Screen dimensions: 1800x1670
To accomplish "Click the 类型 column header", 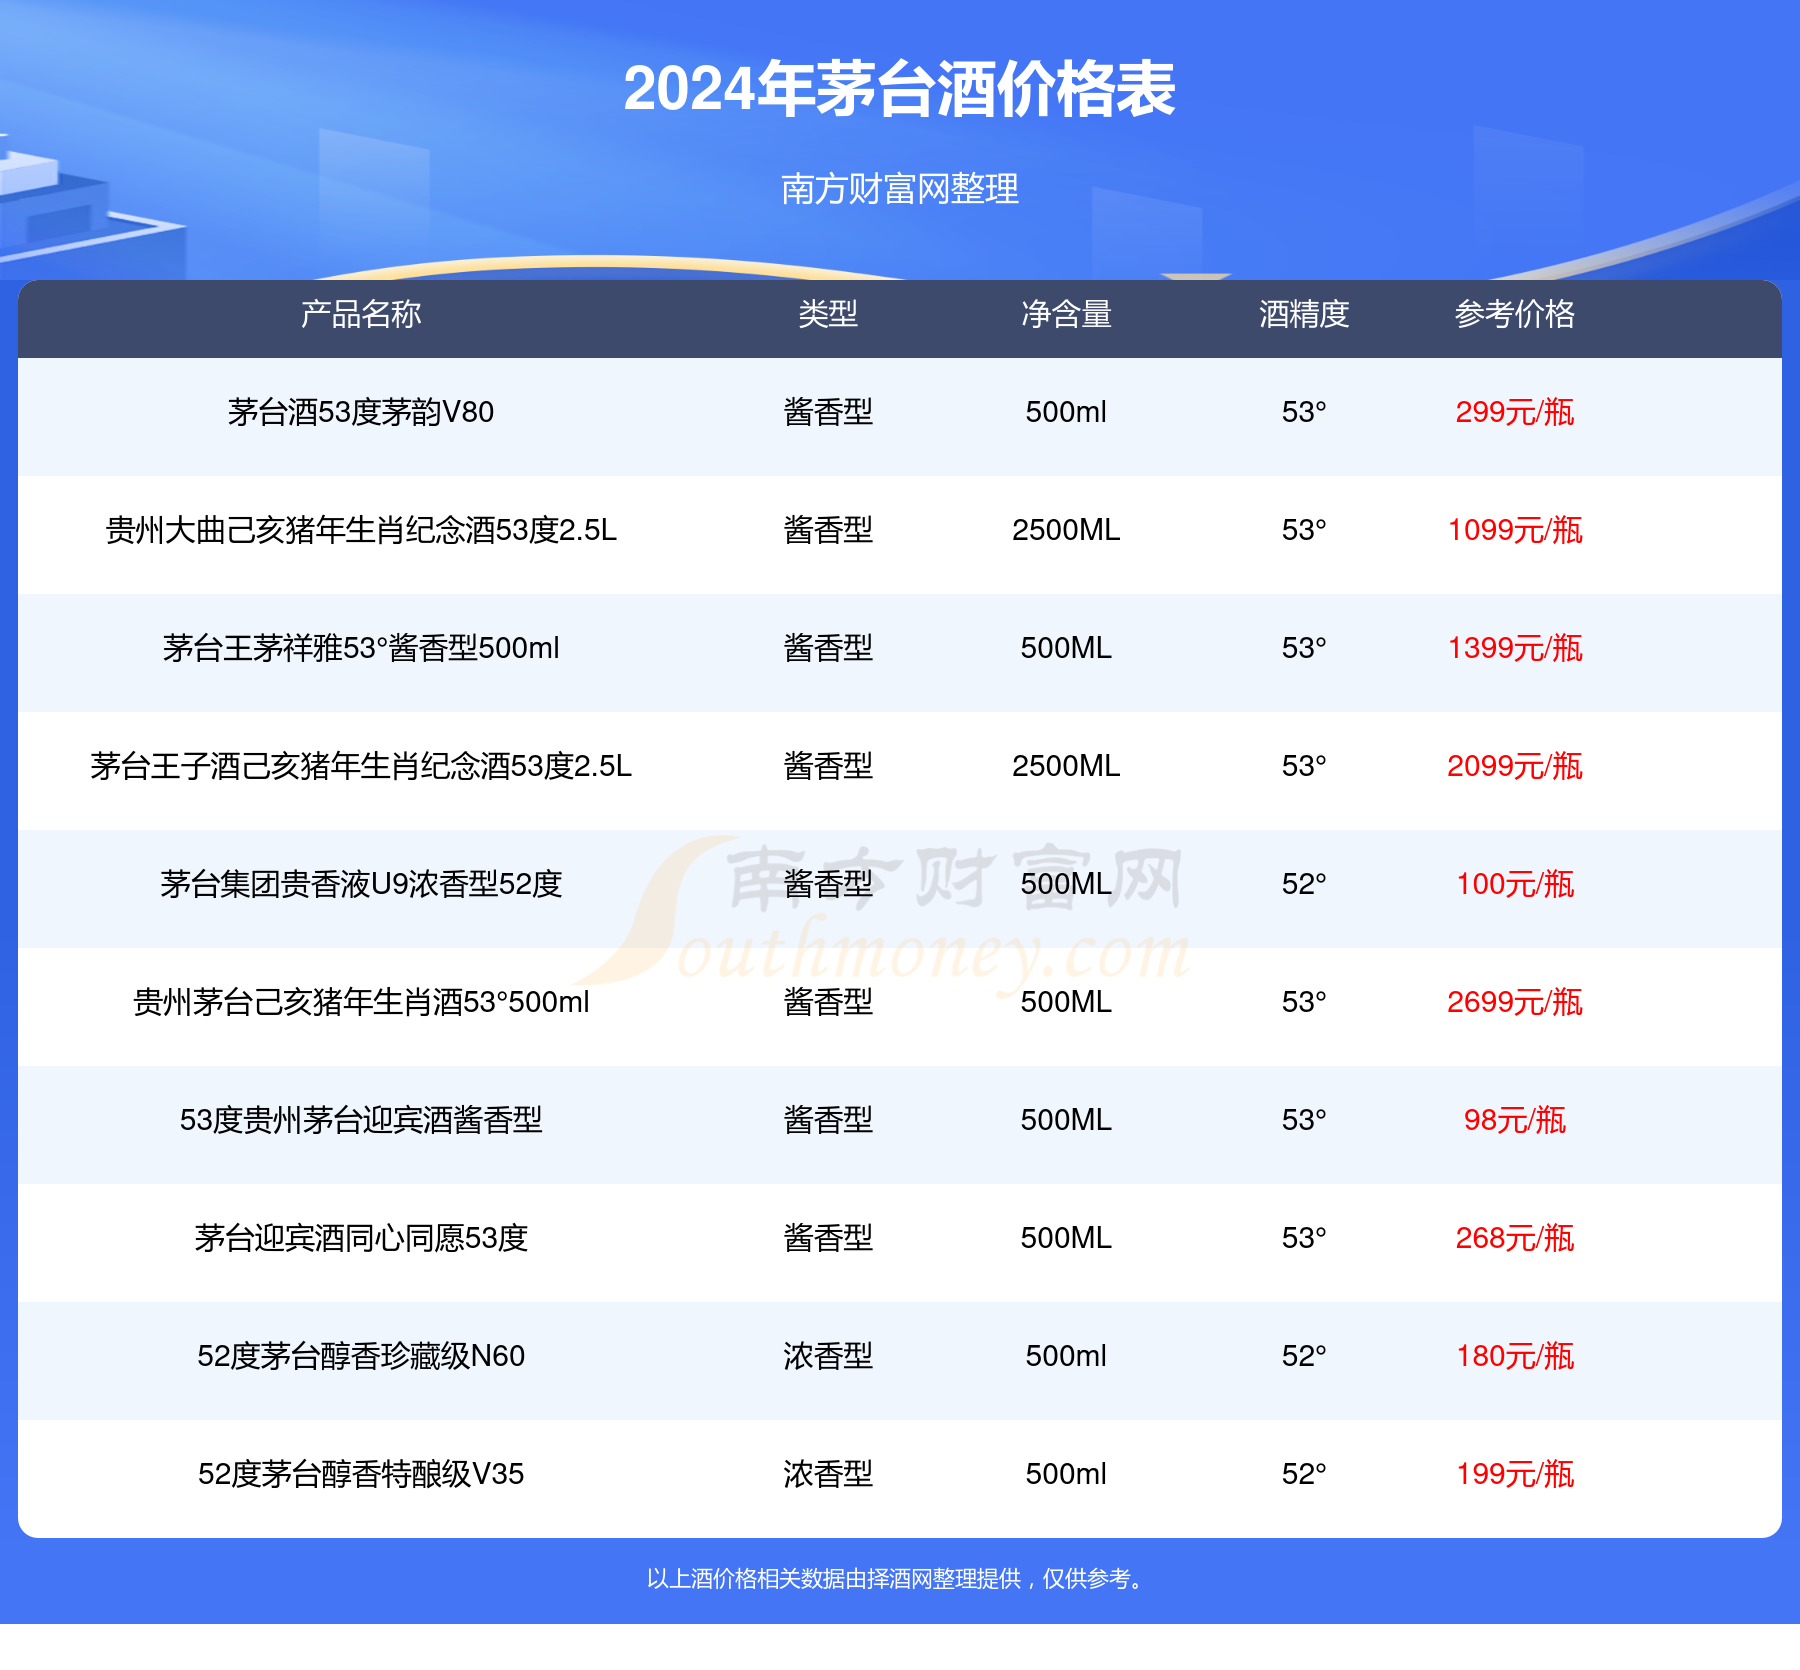I will click(828, 314).
